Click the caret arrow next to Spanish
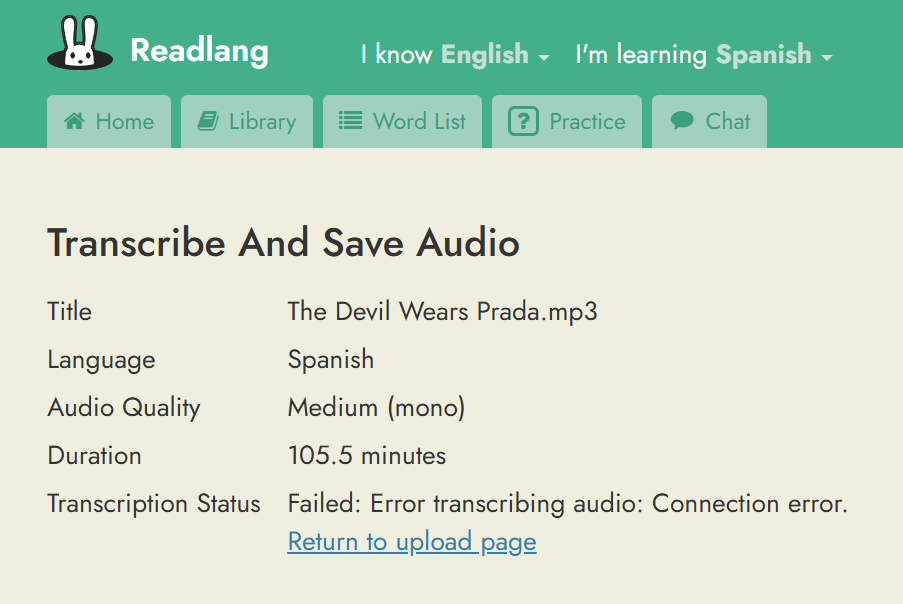Image resolution: width=903 pixels, height=604 pixels. point(827,57)
